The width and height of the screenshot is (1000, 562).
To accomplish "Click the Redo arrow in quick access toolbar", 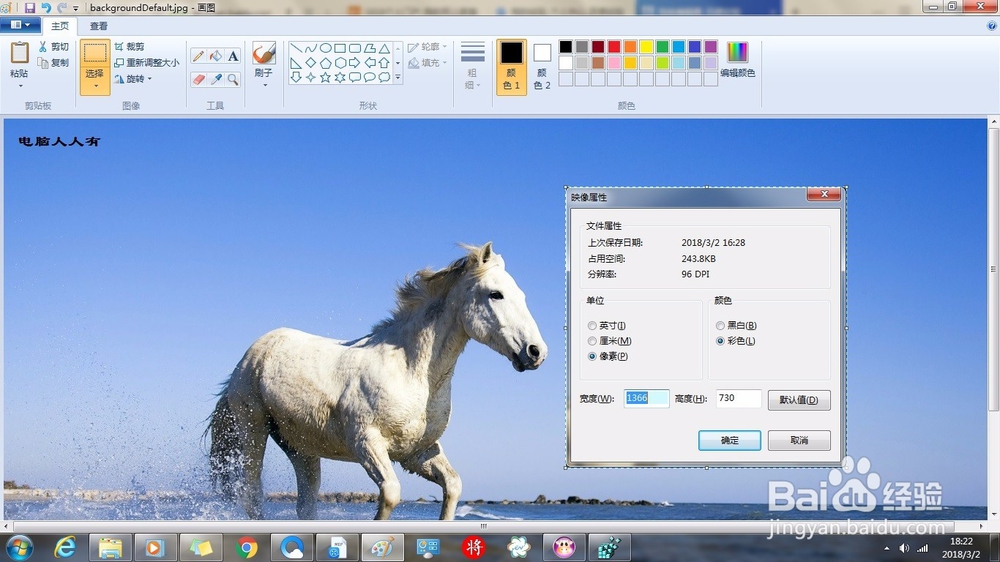I will tap(62, 8).
